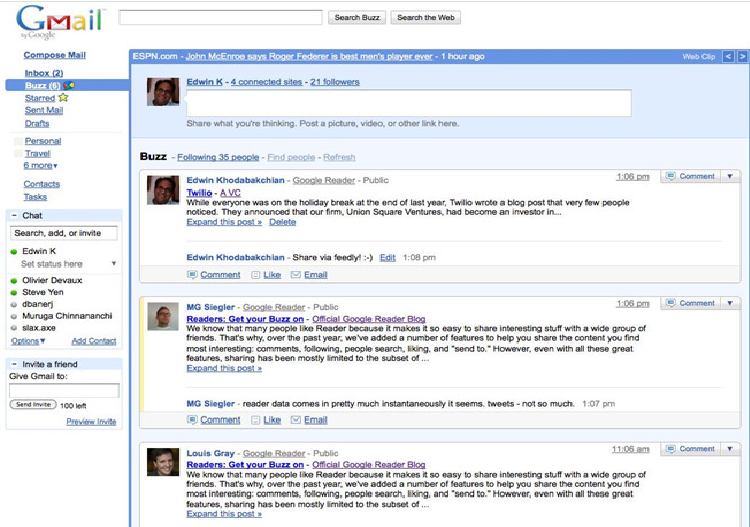Image resolution: width=750 pixels, height=527 pixels.
Task: Expand the '6 more' labels list
Action: 41,166
